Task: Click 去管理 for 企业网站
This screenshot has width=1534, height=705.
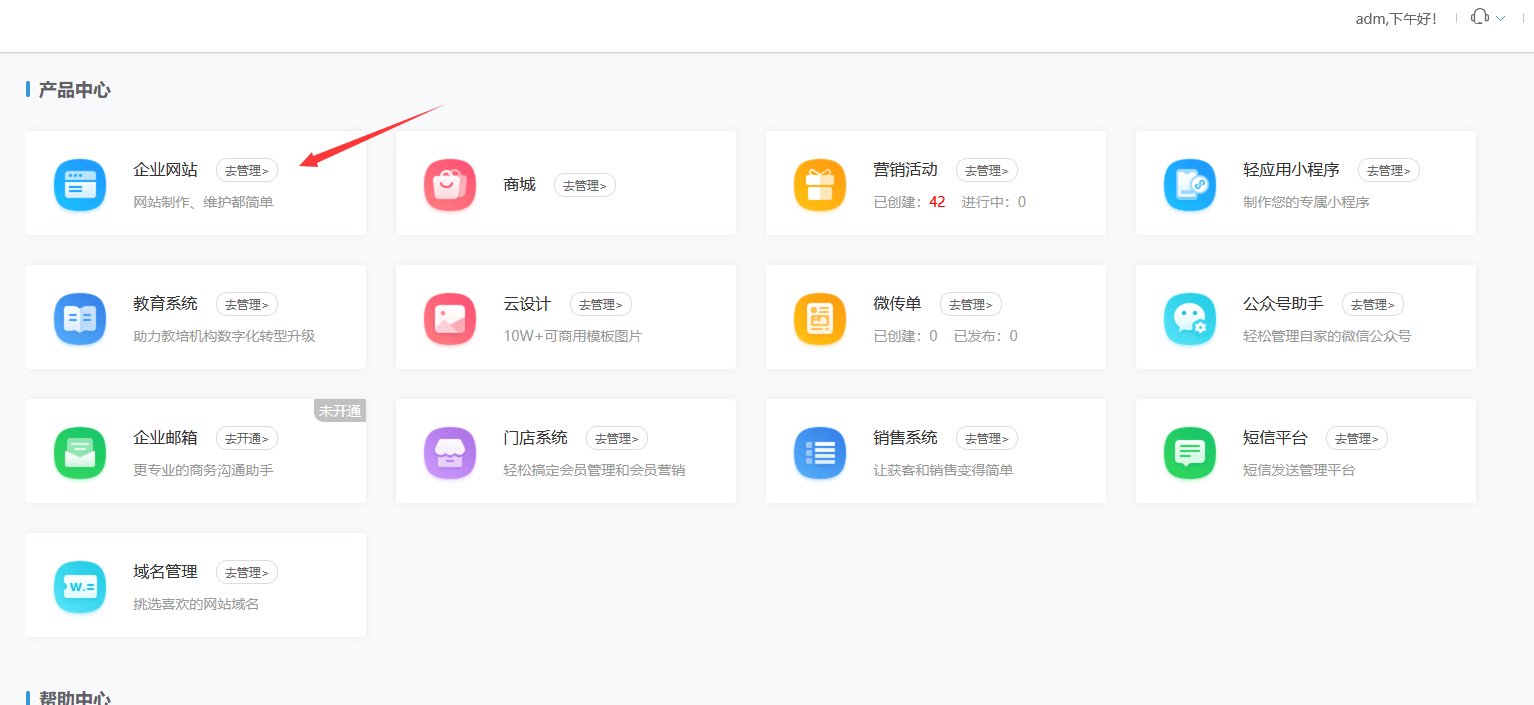Action: coord(246,170)
